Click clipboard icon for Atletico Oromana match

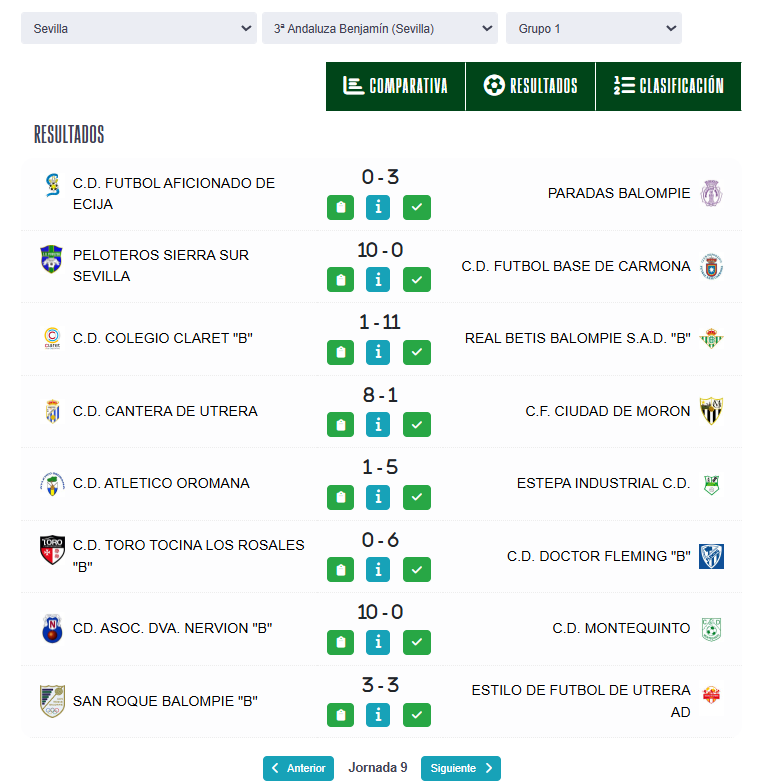pyautogui.click(x=341, y=497)
